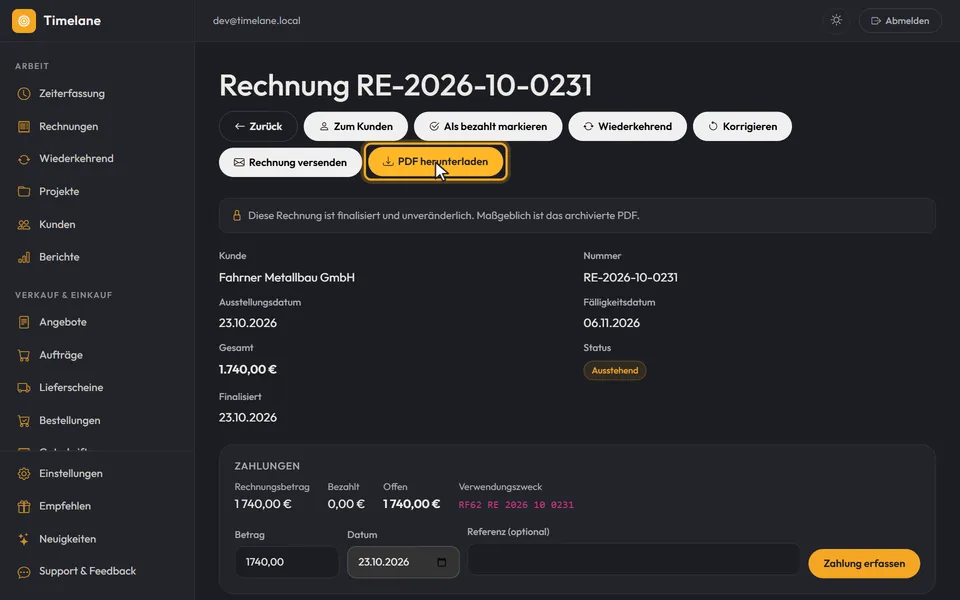Image resolution: width=960 pixels, height=600 pixels.
Task: Select Projekte folder icon in sidebar
Action: (24, 192)
